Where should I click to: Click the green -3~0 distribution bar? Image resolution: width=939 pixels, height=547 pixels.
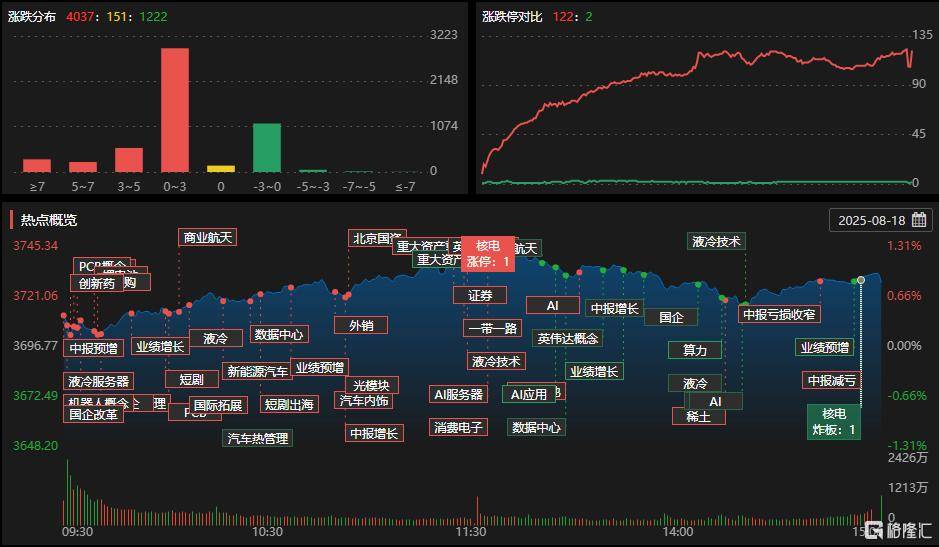(267, 147)
